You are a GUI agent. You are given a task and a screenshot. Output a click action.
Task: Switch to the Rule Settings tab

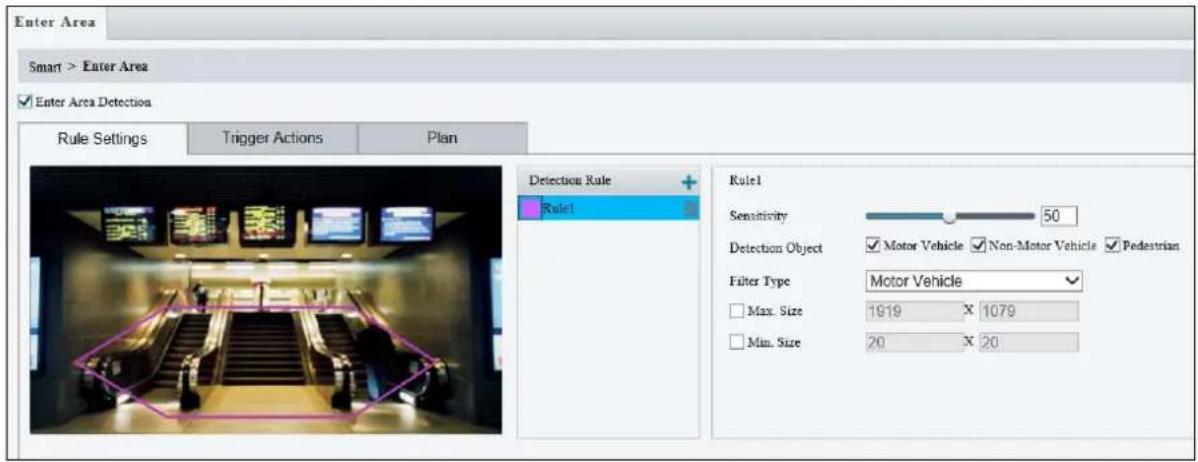click(x=103, y=140)
